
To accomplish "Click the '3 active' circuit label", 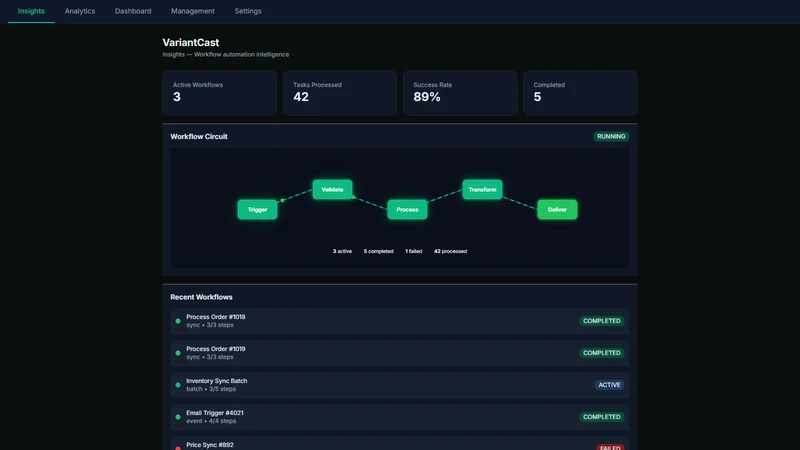I will tap(342, 251).
